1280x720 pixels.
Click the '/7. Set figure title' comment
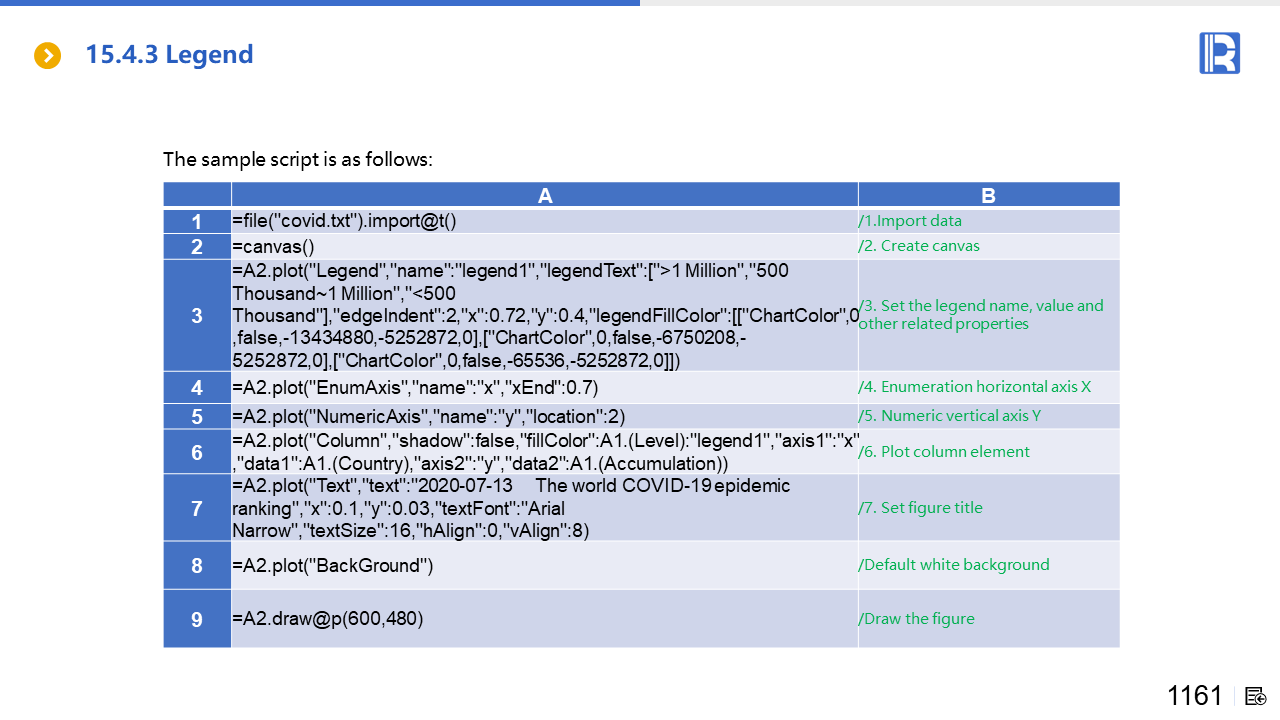tap(920, 508)
